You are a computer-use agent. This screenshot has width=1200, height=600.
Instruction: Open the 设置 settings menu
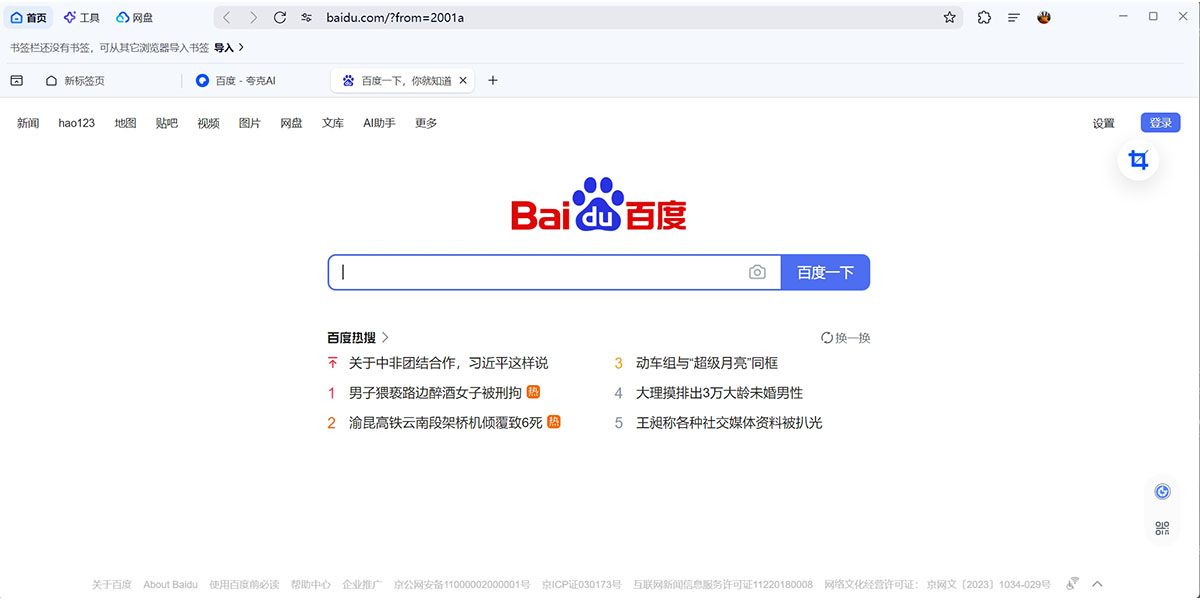(x=1103, y=123)
